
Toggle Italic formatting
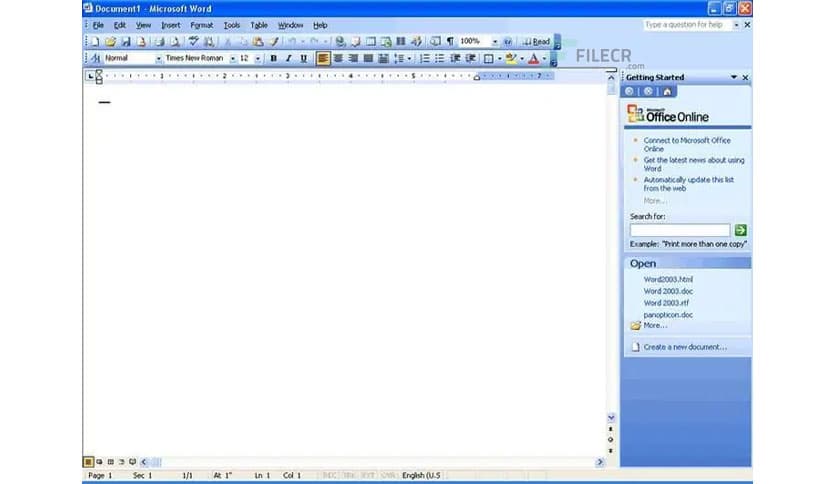coord(288,59)
